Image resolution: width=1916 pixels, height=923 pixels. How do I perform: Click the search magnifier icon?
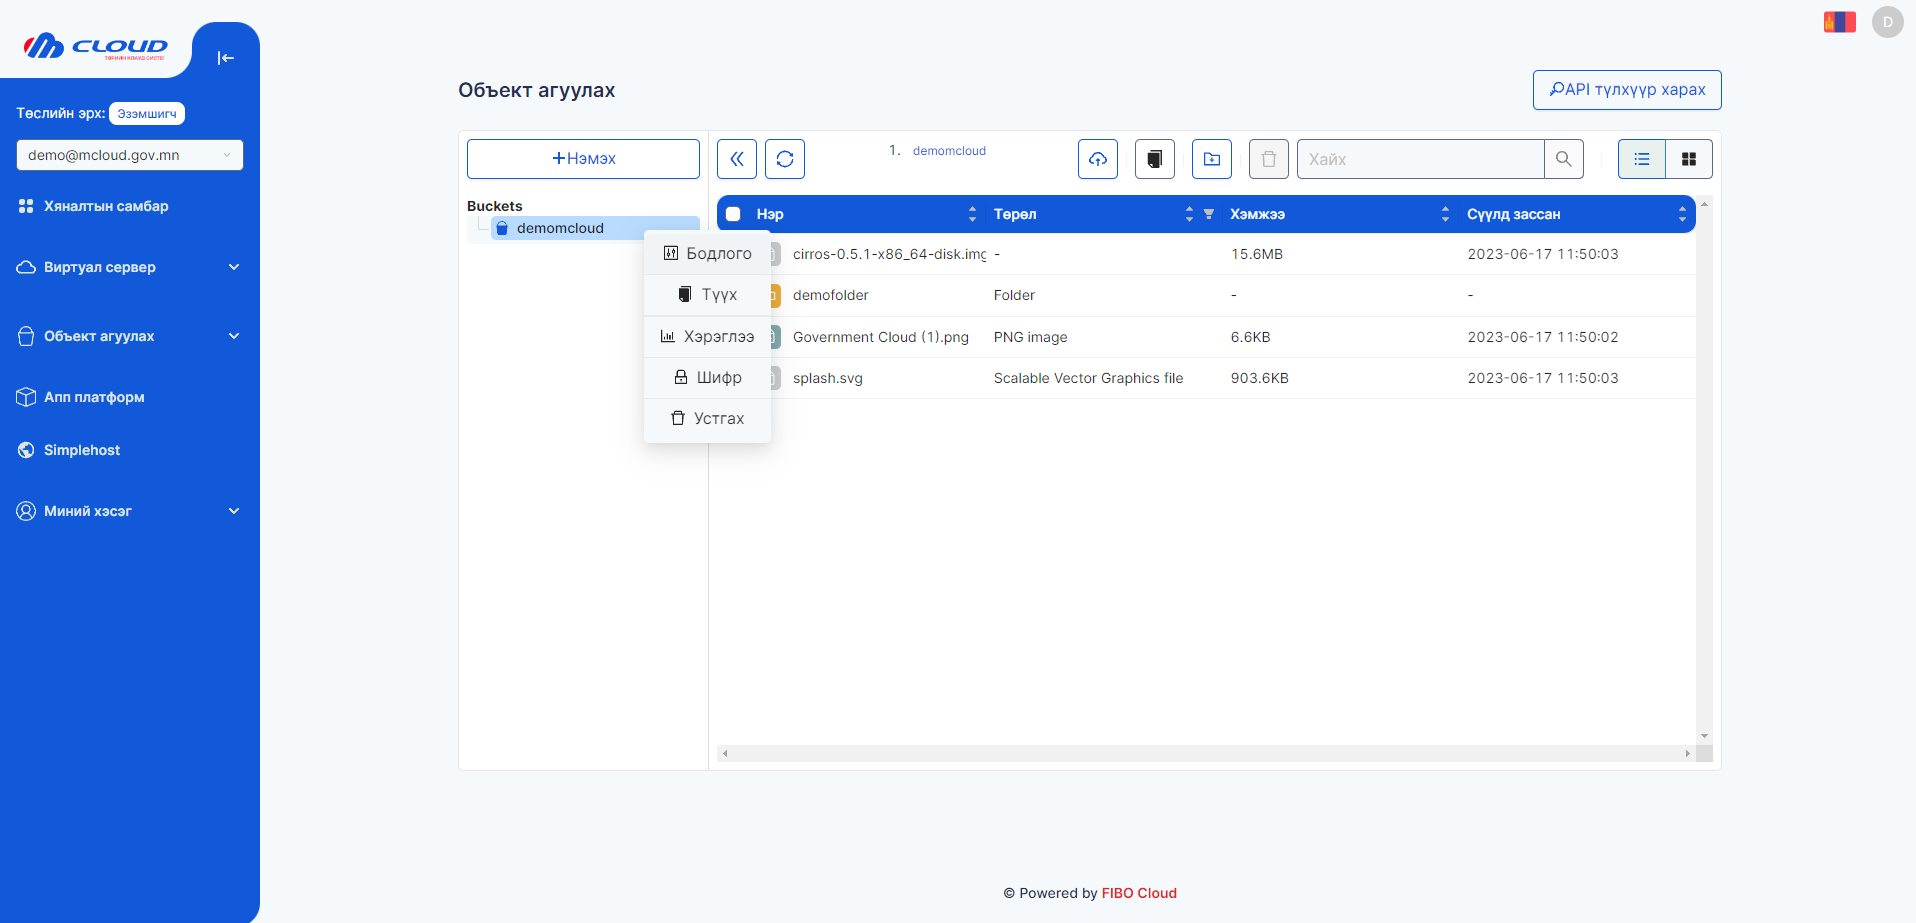1563,159
